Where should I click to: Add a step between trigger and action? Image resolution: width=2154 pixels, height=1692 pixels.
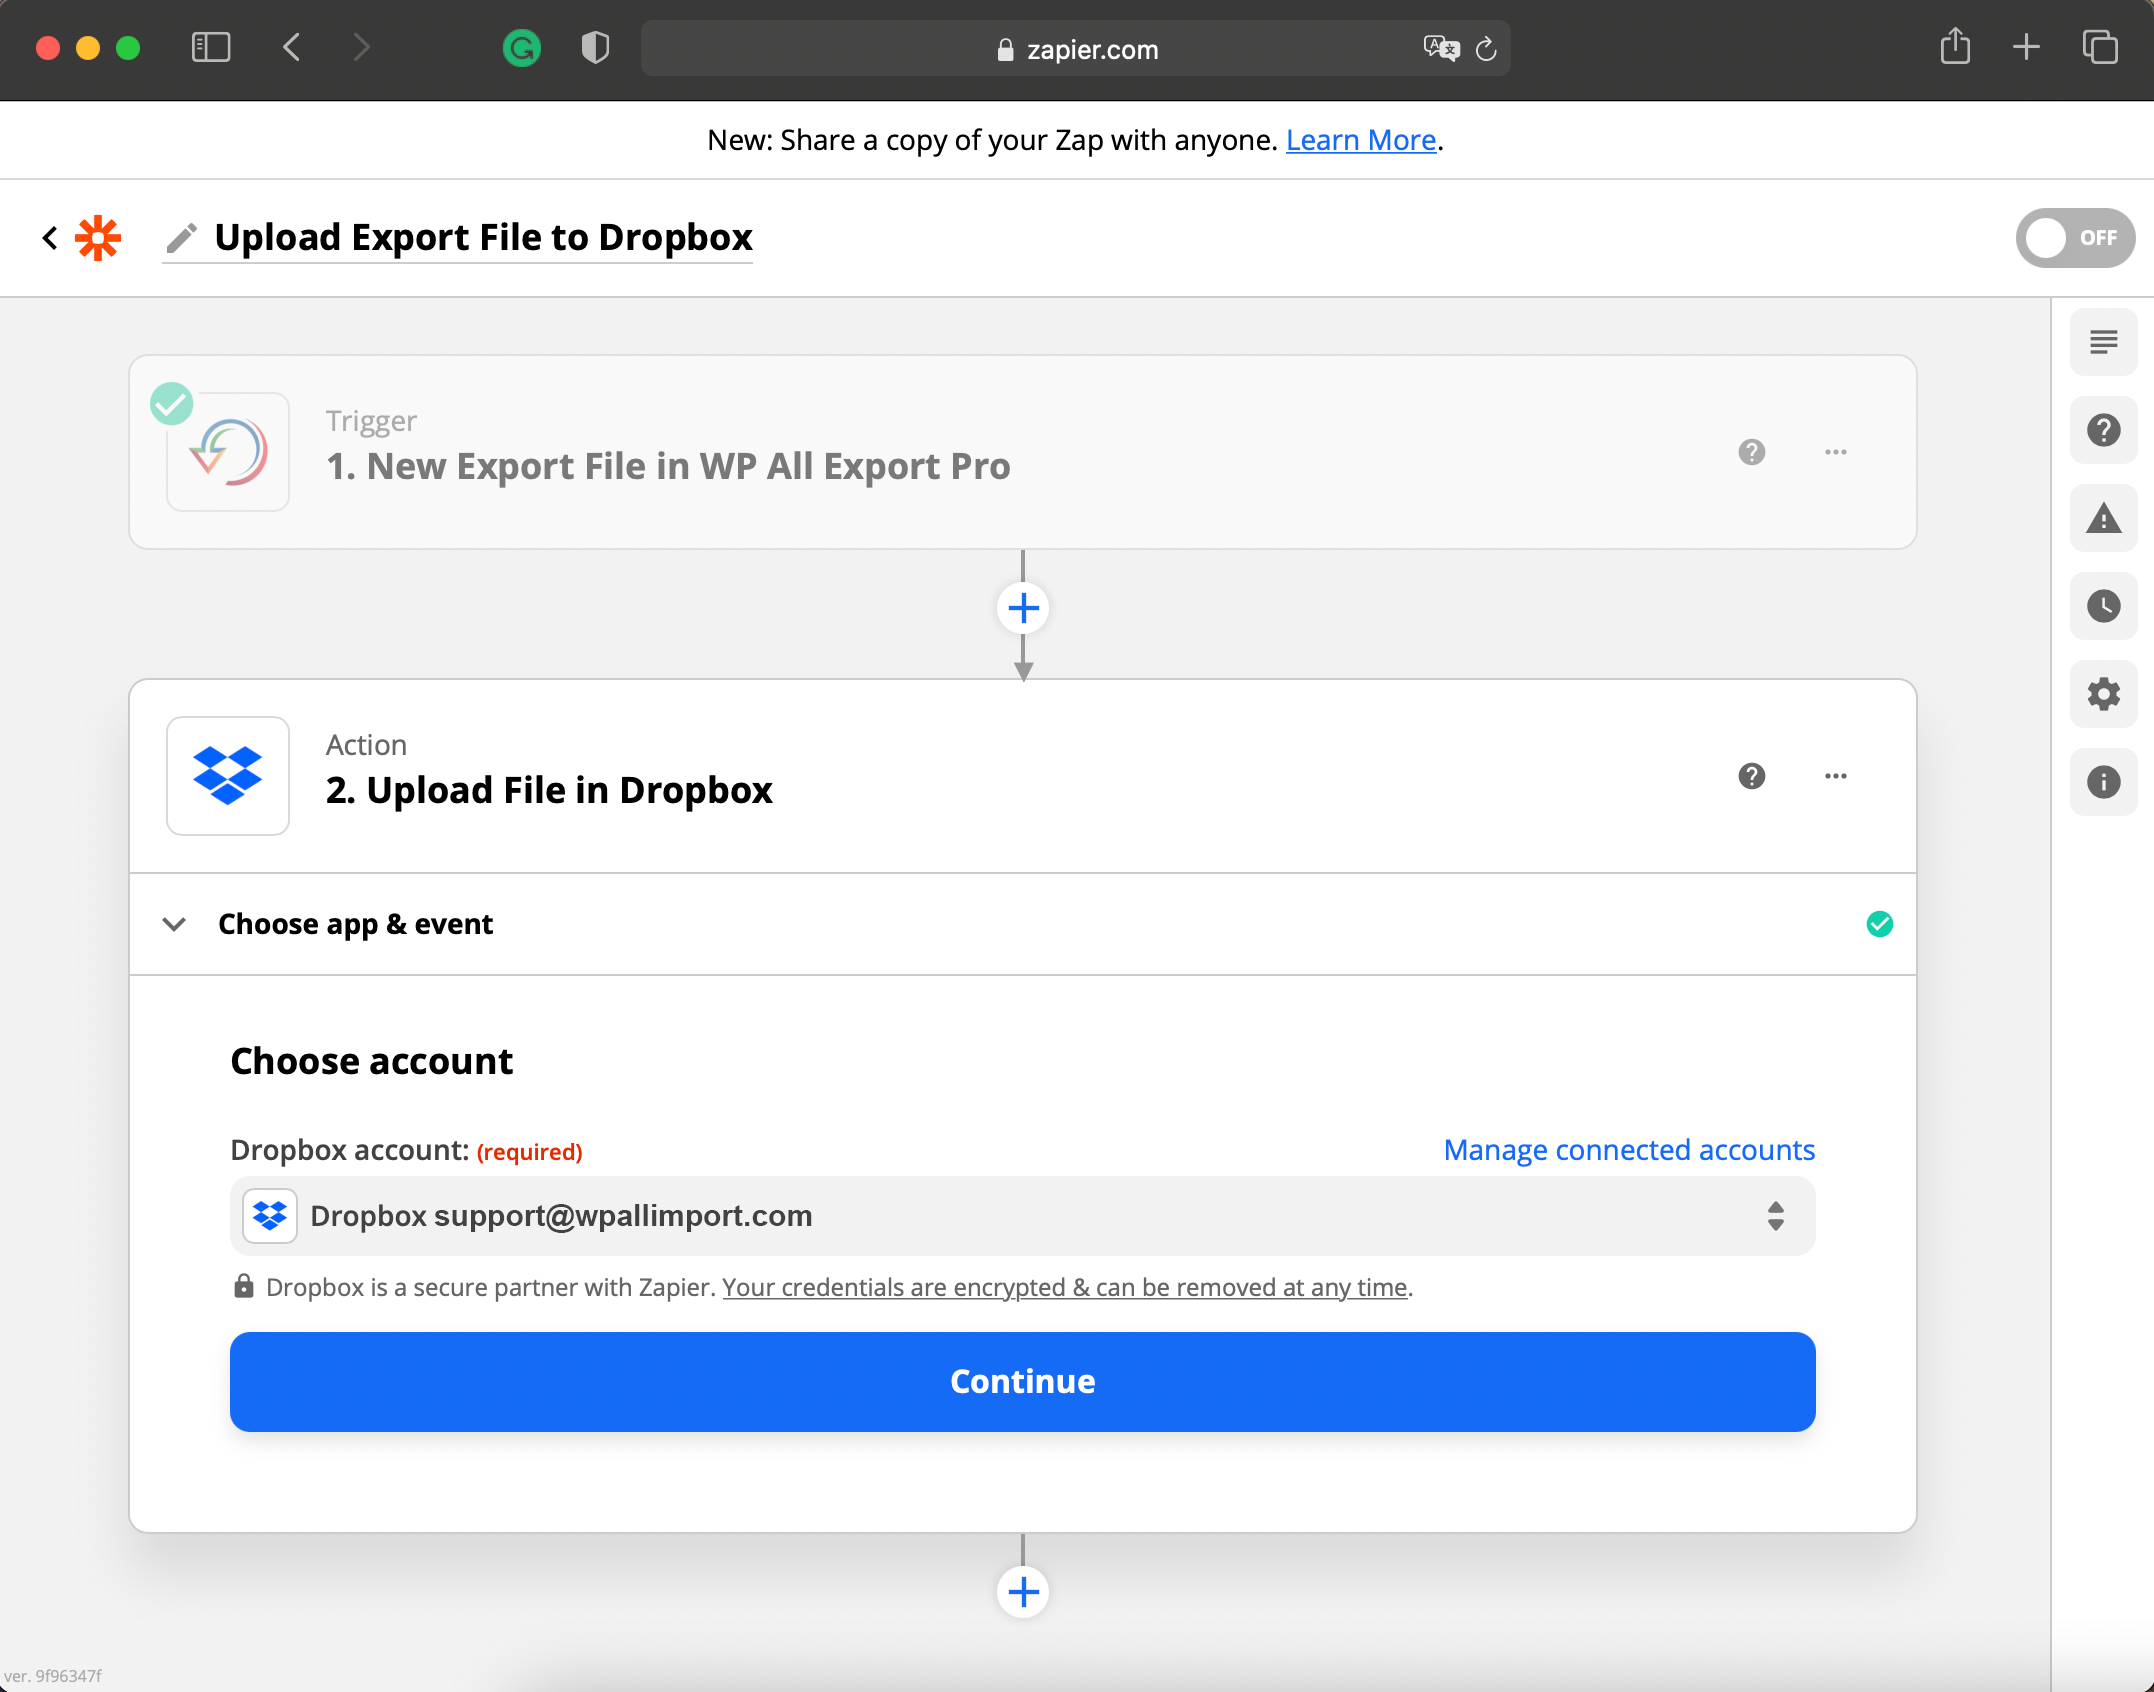[x=1022, y=608]
